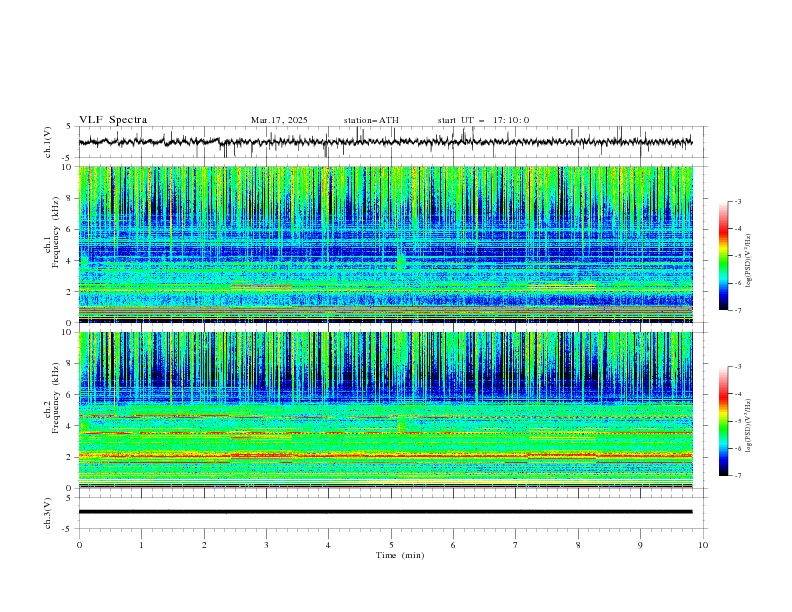Click the ch.1 voltage waveform trace
Viewport: 792px width, 612px height.
click(385, 142)
